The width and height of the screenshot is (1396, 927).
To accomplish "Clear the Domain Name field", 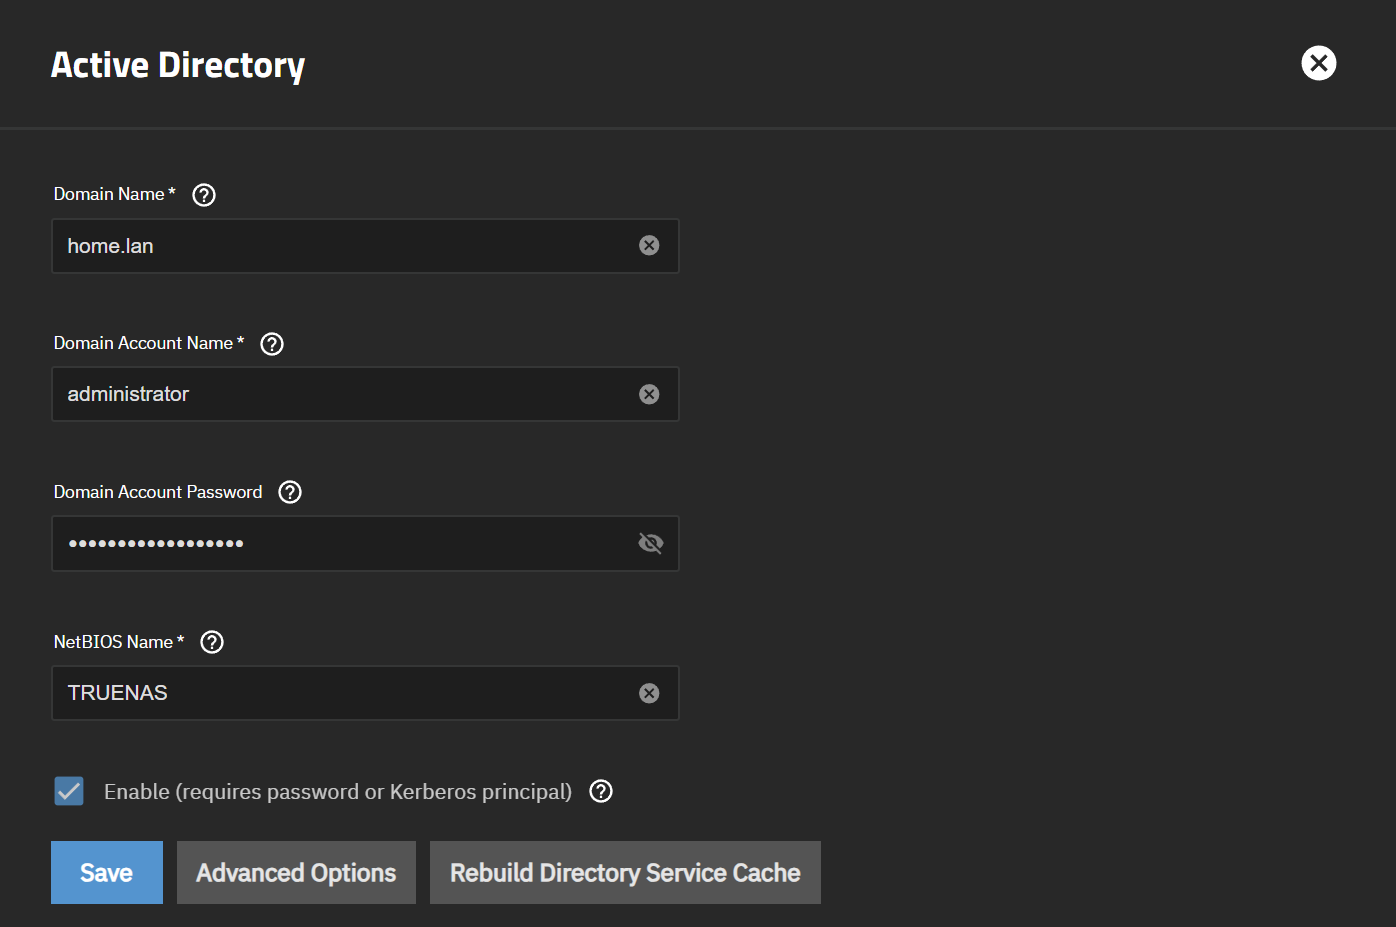I will (x=649, y=246).
